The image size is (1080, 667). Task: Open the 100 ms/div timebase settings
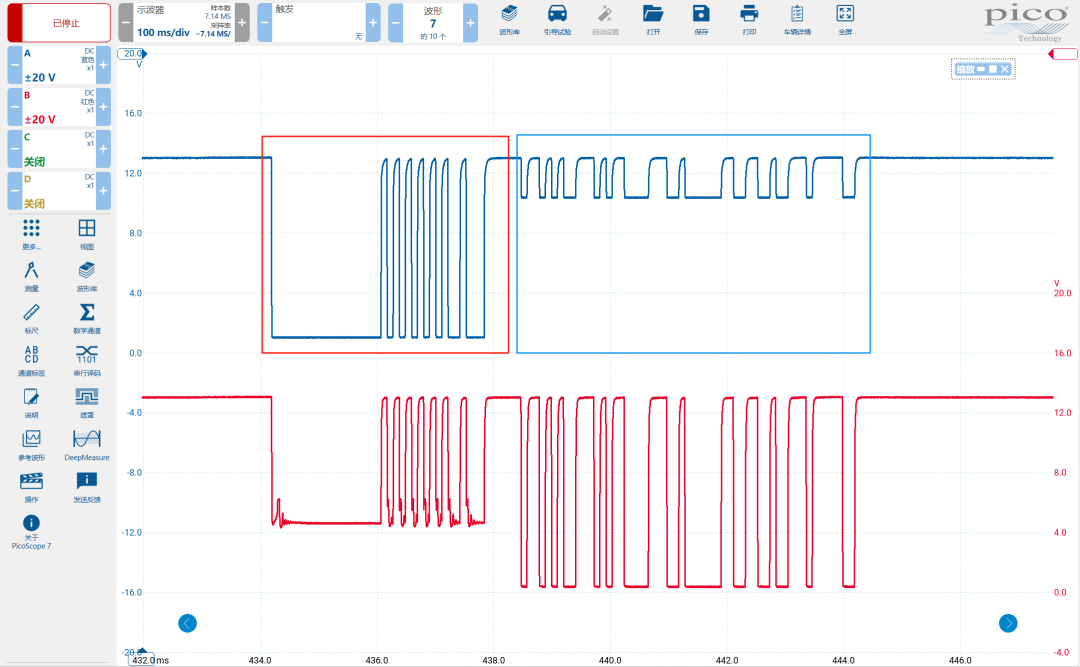point(184,23)
